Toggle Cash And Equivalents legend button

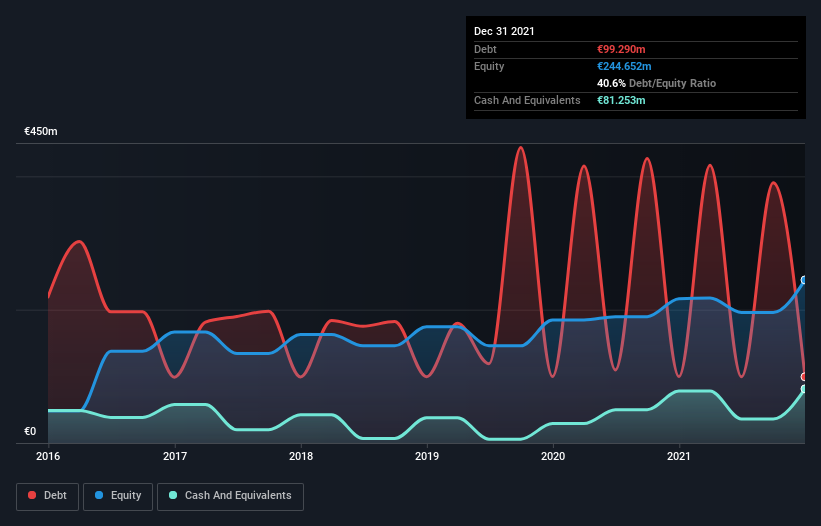[x=230, y=496]
